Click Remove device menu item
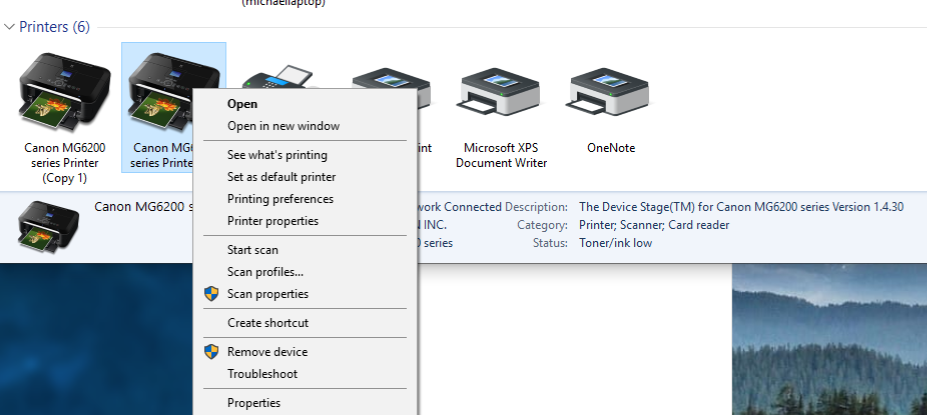927x415 pixels. pos(305,352)
